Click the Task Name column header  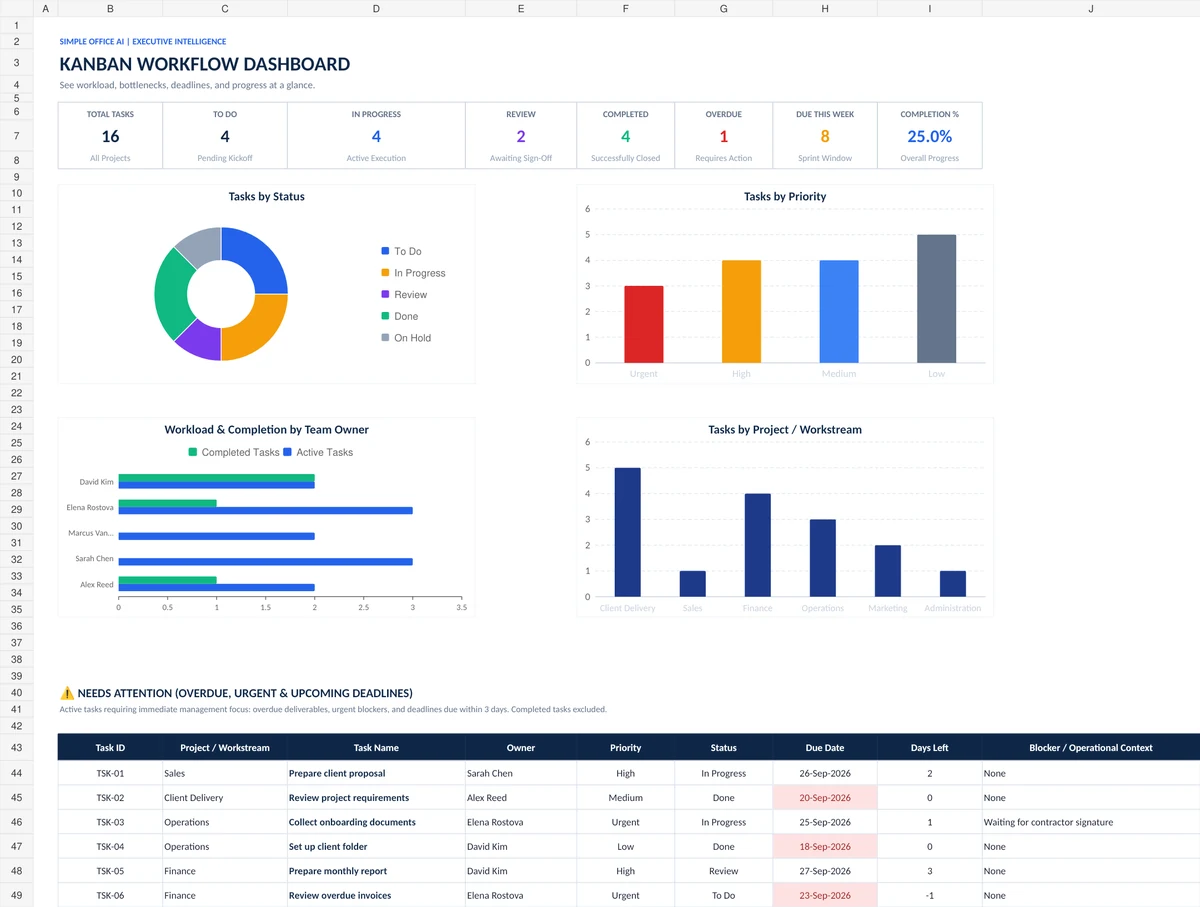click(376, 748)
